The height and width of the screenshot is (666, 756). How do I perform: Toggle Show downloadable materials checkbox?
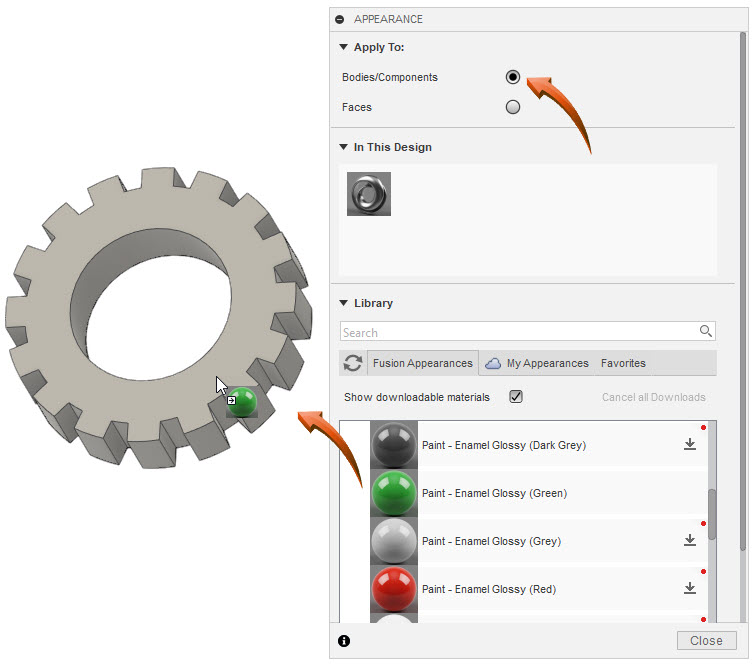pos(516,397)
